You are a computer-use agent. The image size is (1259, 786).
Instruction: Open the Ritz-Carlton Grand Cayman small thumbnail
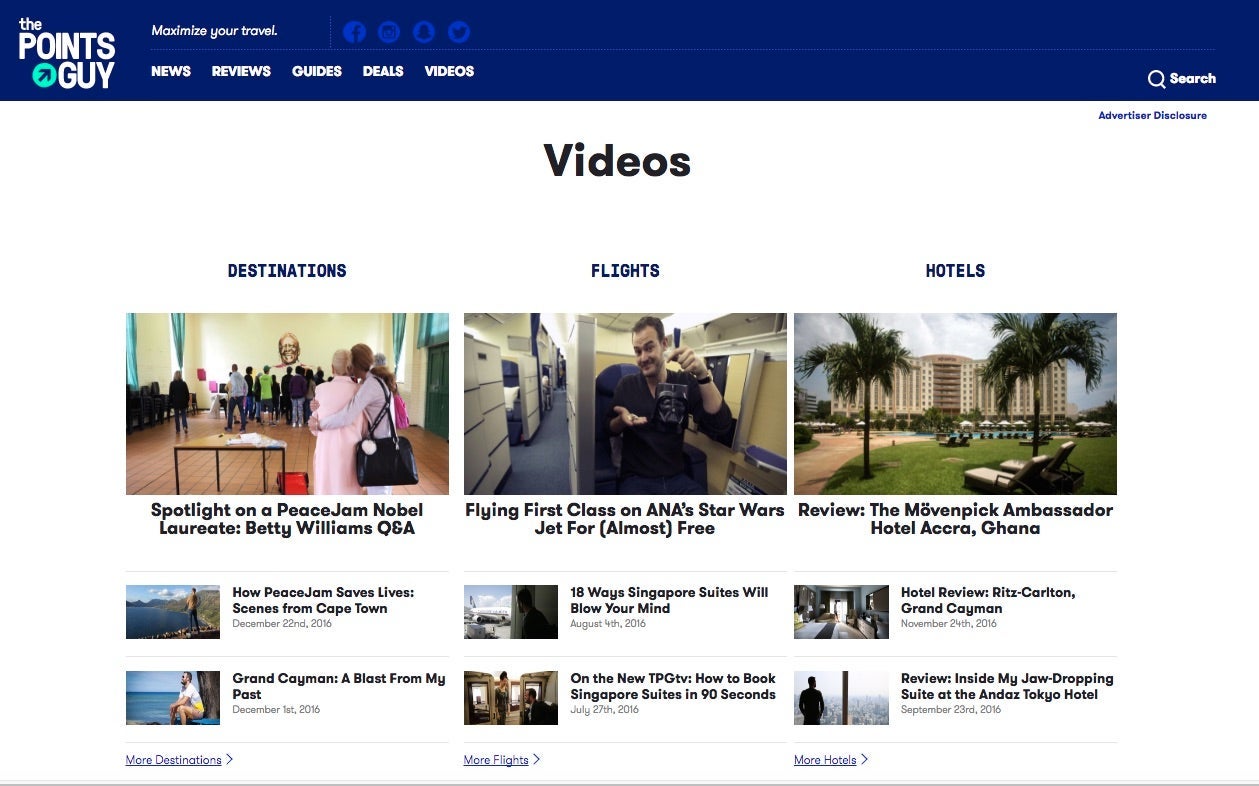pos(841,612)
